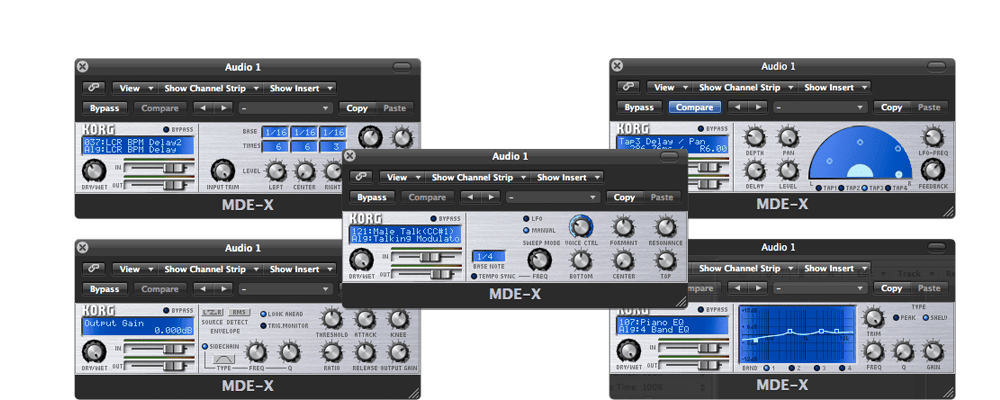Open settings preset dropdown in Male Talk window

553,197
